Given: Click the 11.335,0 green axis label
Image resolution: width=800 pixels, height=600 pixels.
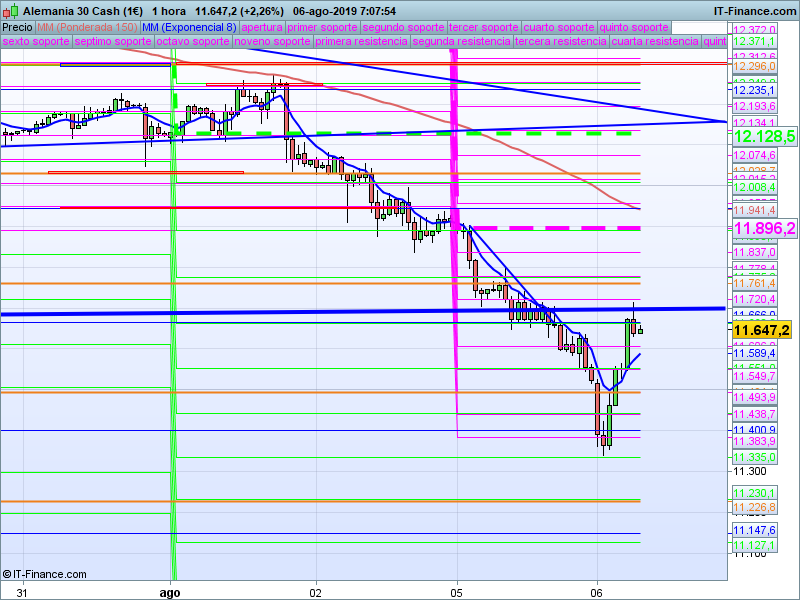Looking at the screenshot, I should point(755,457).
